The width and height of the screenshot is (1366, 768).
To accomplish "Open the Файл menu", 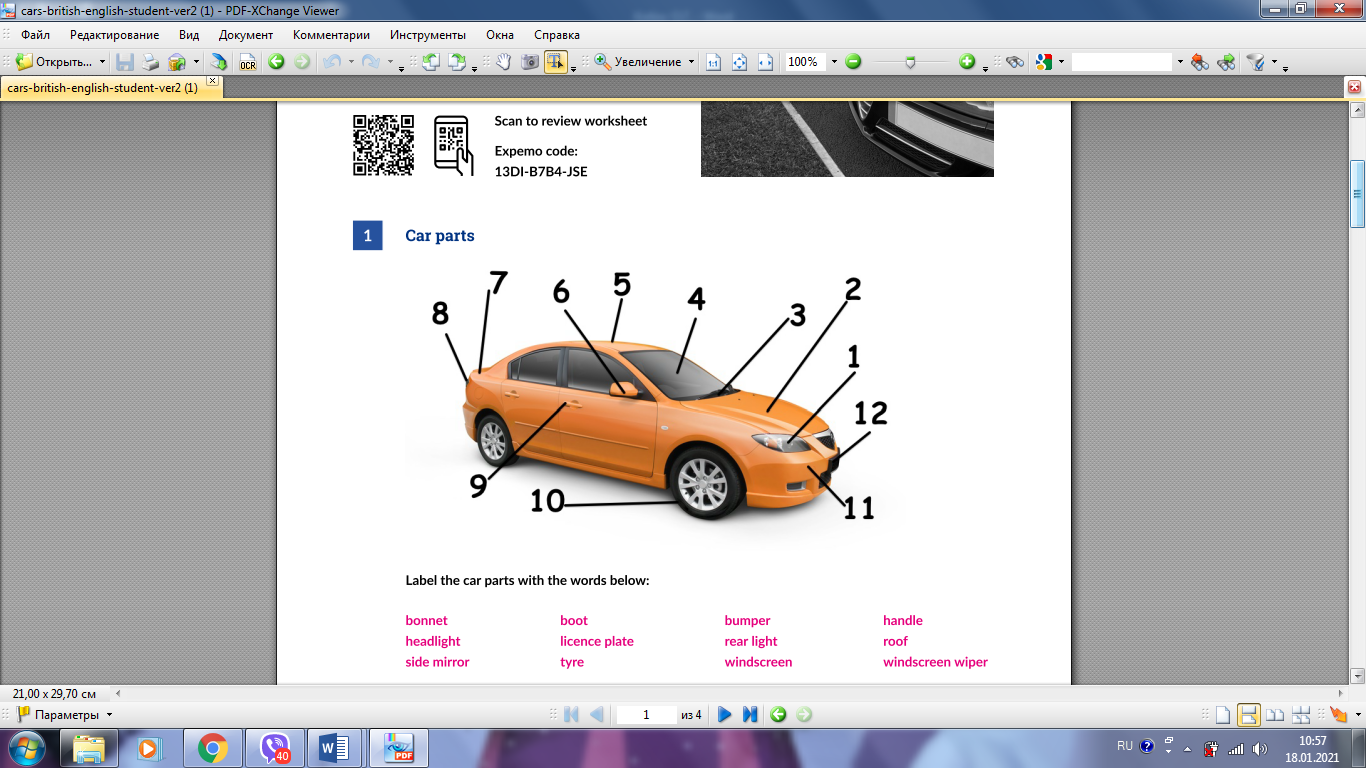I will coord(35,35).
